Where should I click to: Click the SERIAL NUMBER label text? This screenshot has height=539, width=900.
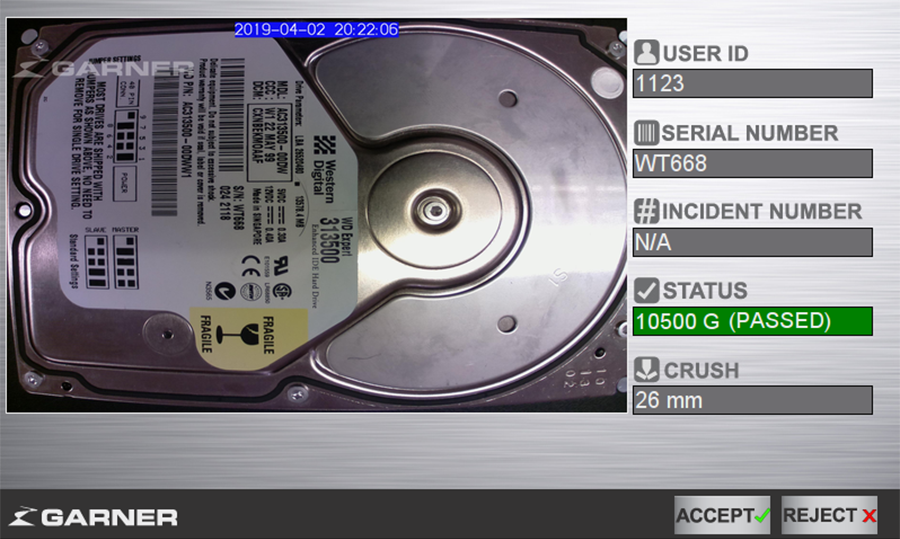tap(750, 133)
